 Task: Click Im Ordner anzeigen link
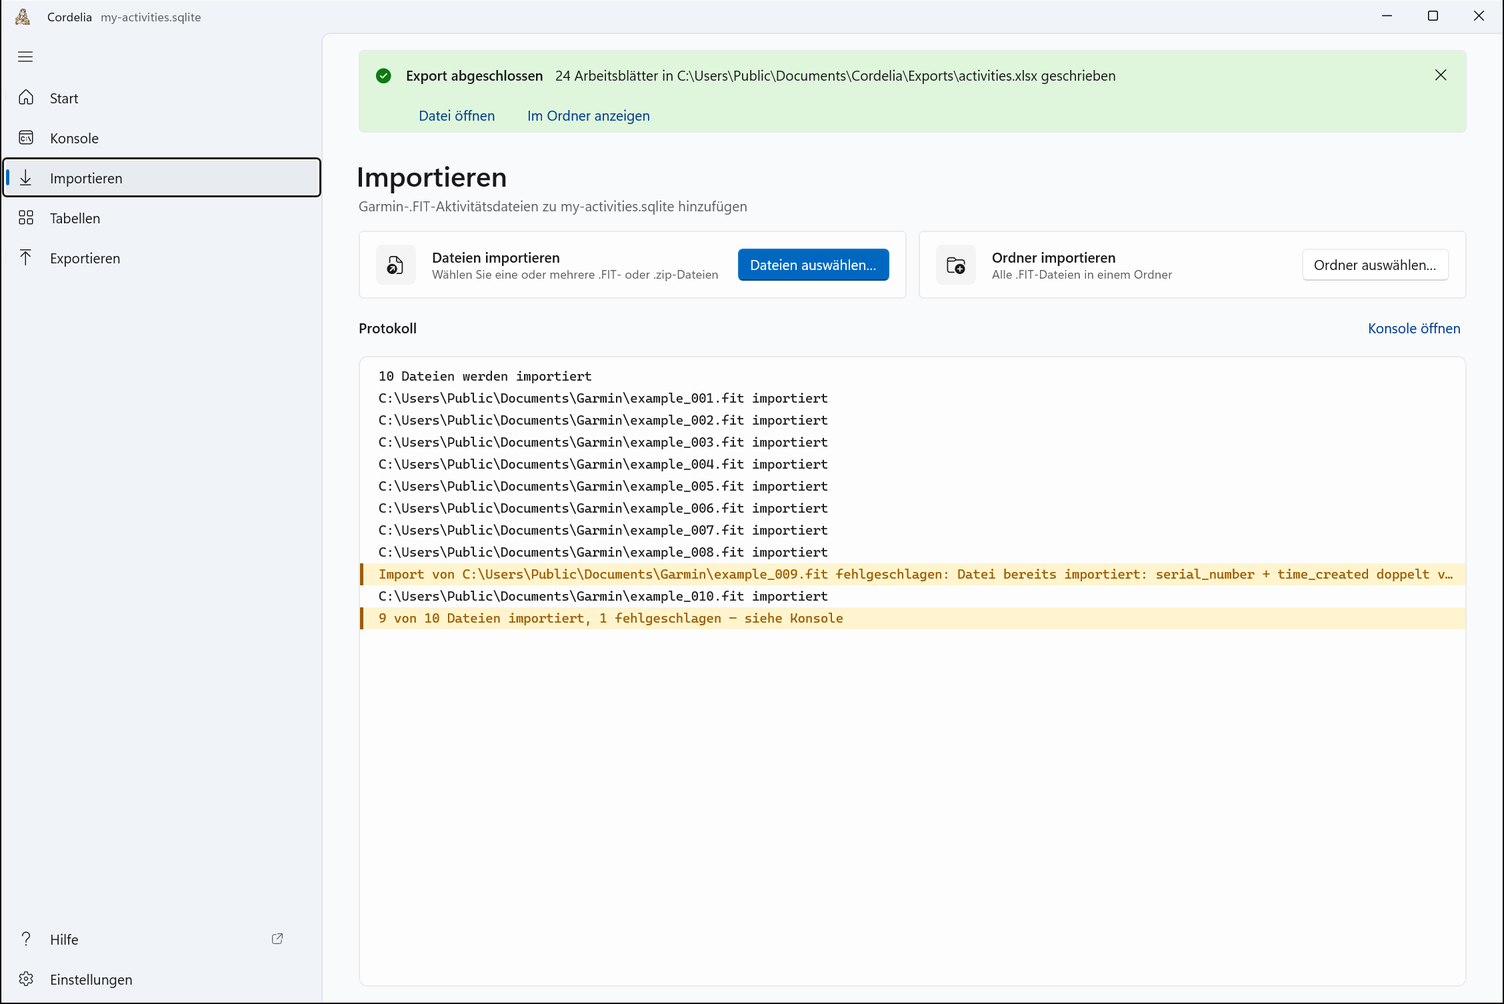[588, 116]
